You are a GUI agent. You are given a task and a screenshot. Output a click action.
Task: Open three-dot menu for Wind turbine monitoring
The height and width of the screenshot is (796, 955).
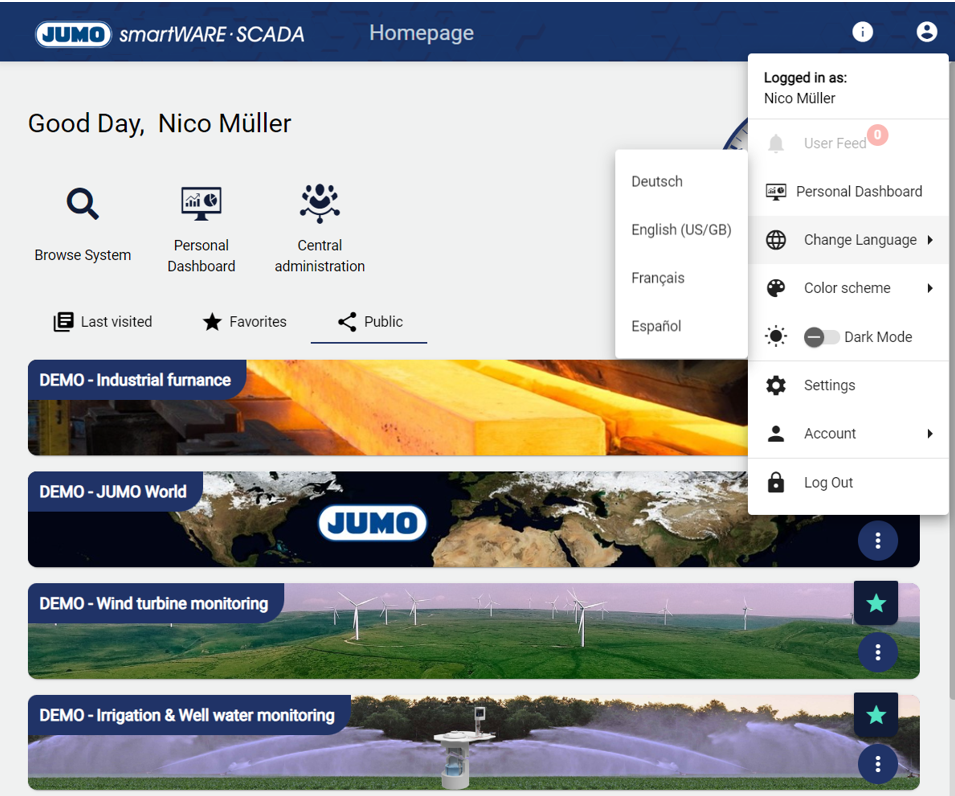pos(877,652)
